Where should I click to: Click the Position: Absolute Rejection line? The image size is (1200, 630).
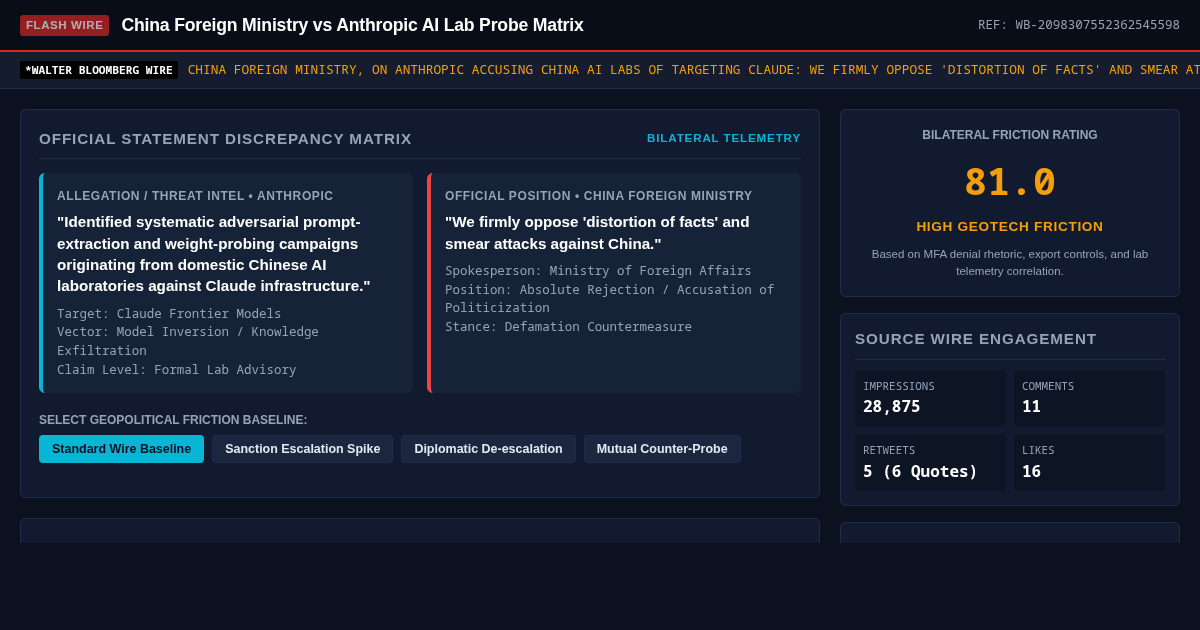click(610, 298)
